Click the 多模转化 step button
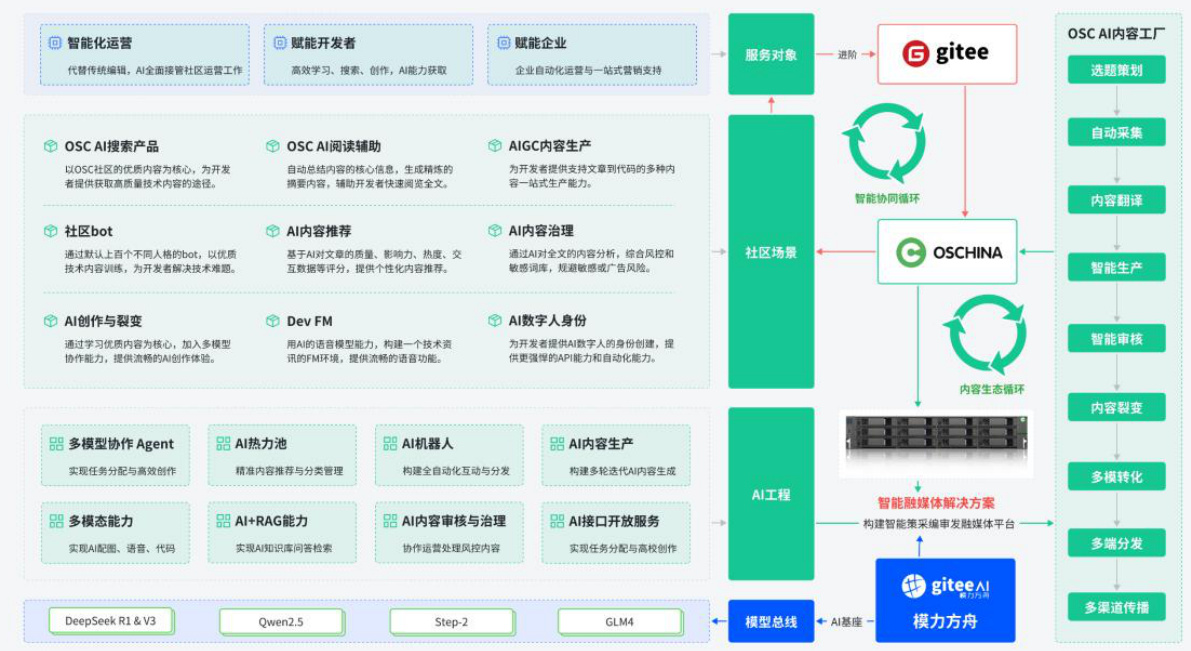The width and height of the screenshot is (1191, 651). 1117,476
